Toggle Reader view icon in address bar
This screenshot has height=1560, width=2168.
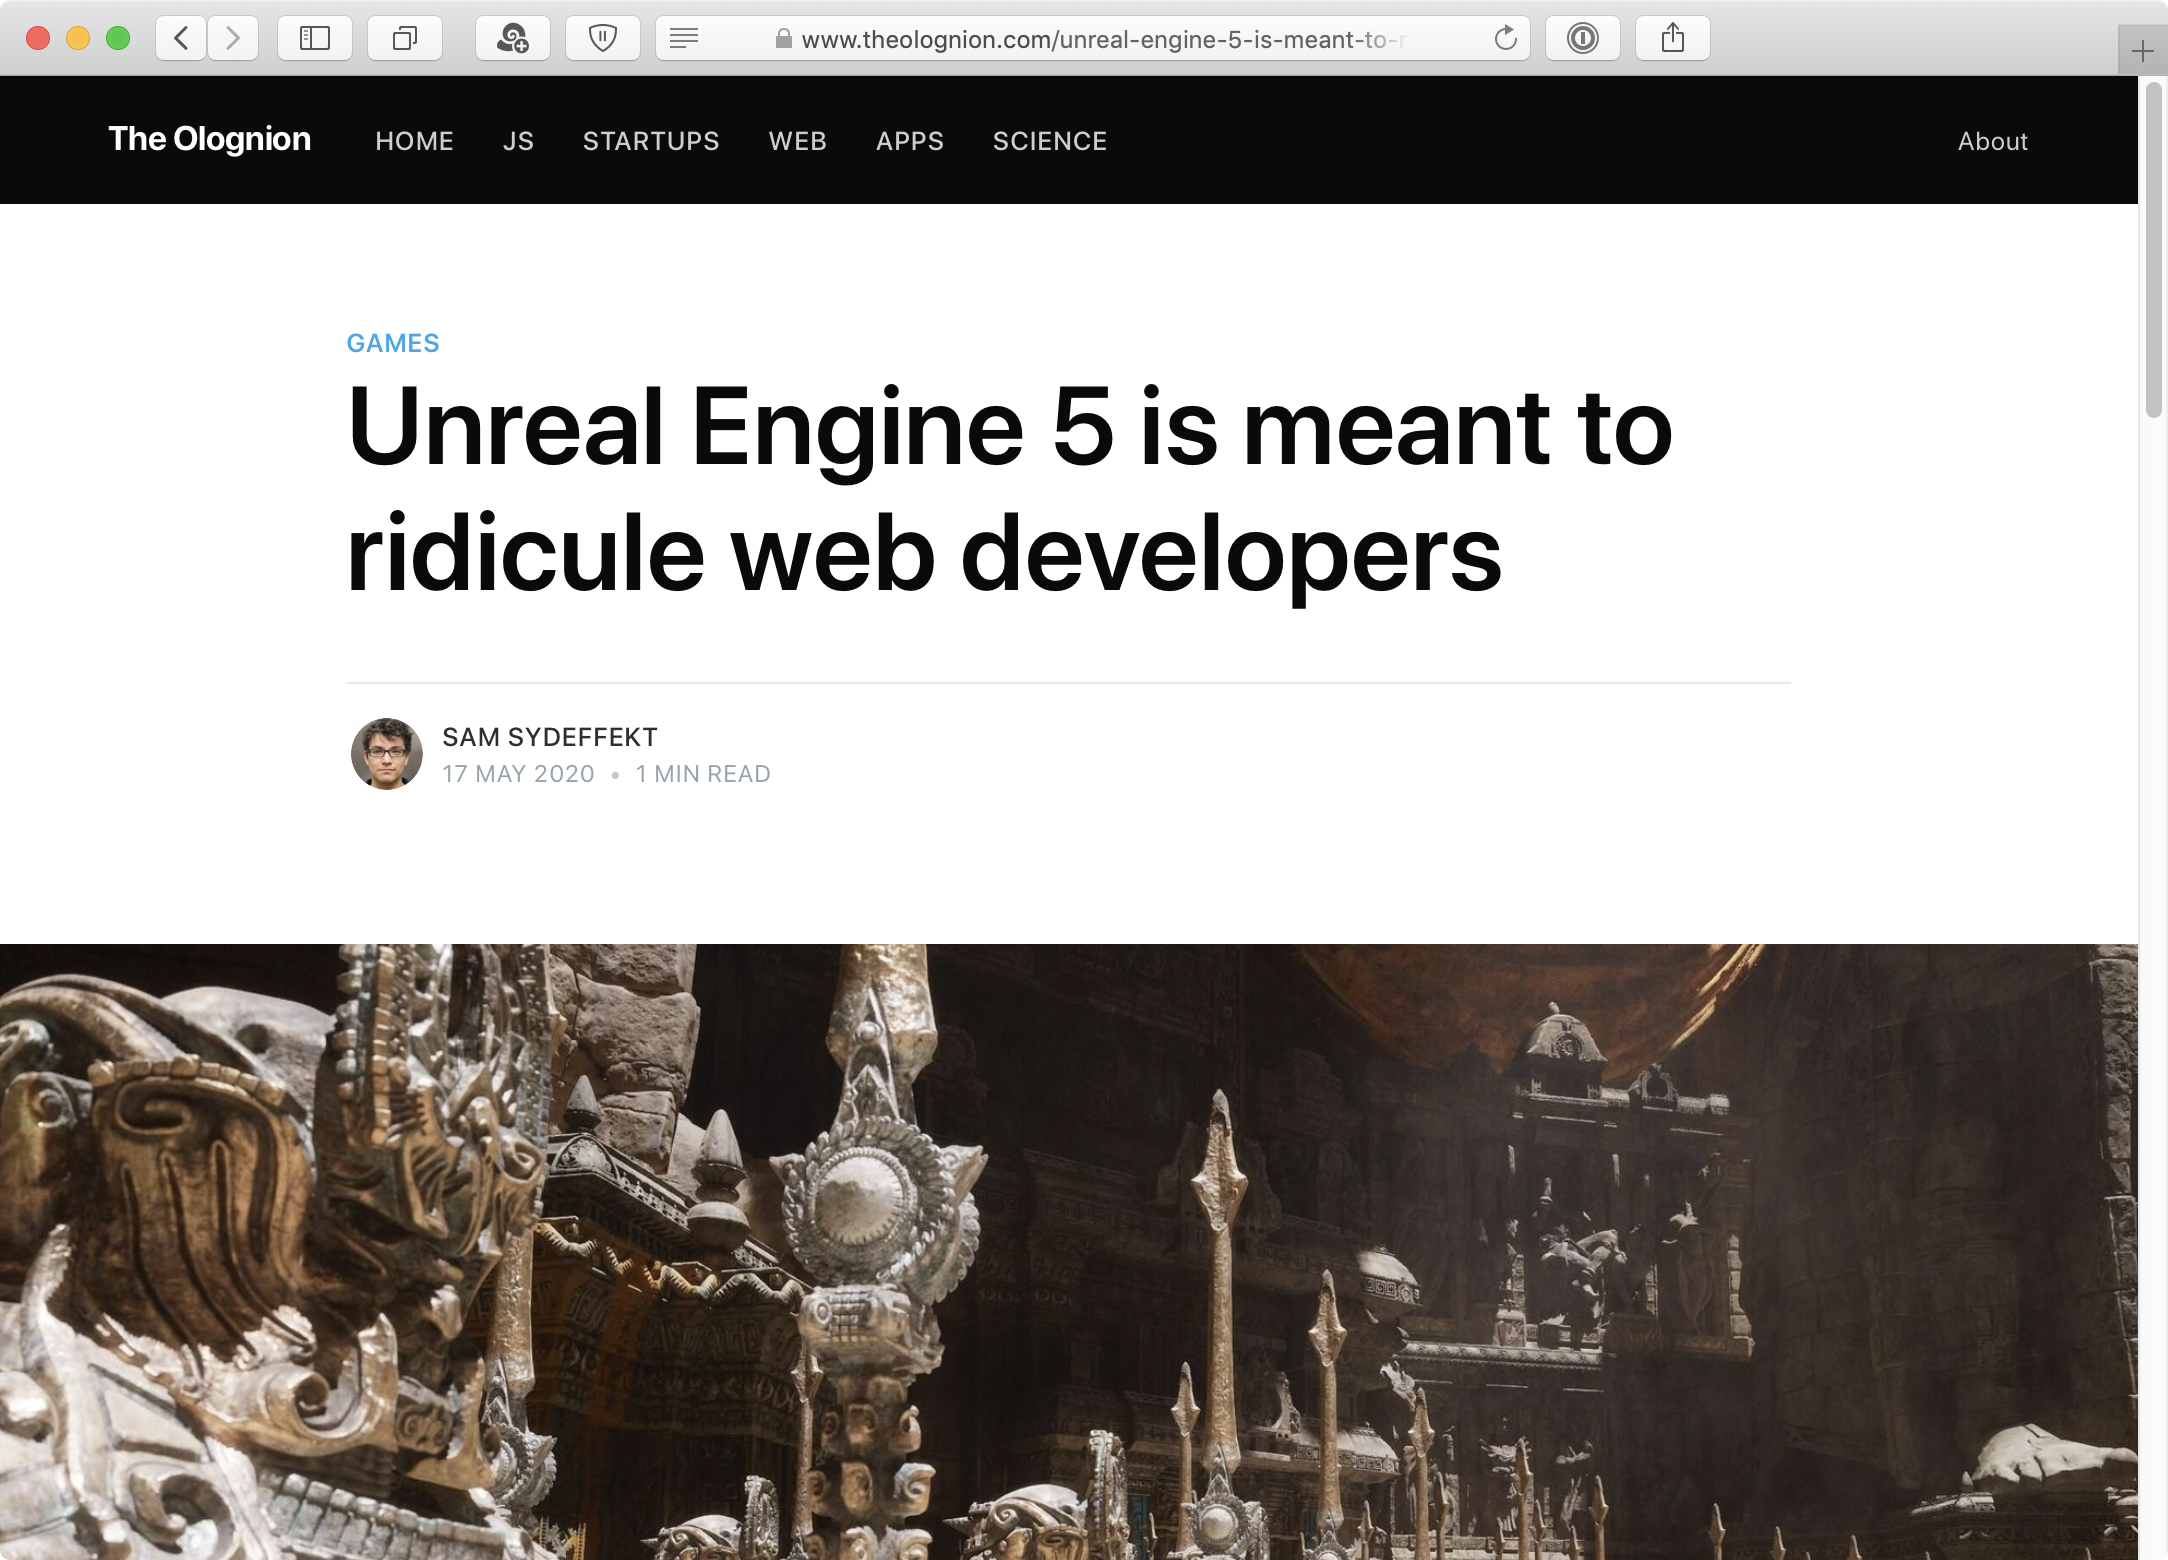point(684,39)
